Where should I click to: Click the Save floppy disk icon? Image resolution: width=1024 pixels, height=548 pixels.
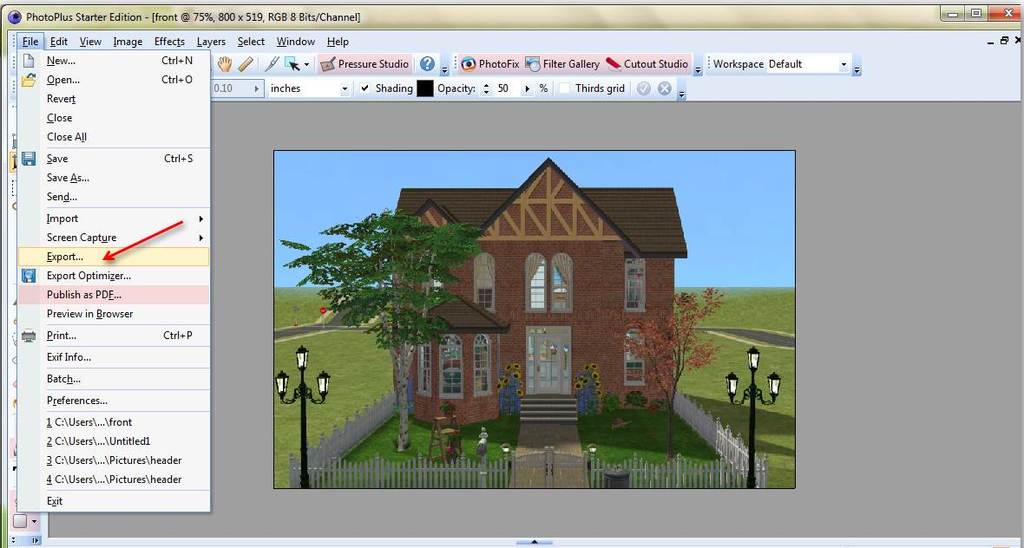[28, 159]
